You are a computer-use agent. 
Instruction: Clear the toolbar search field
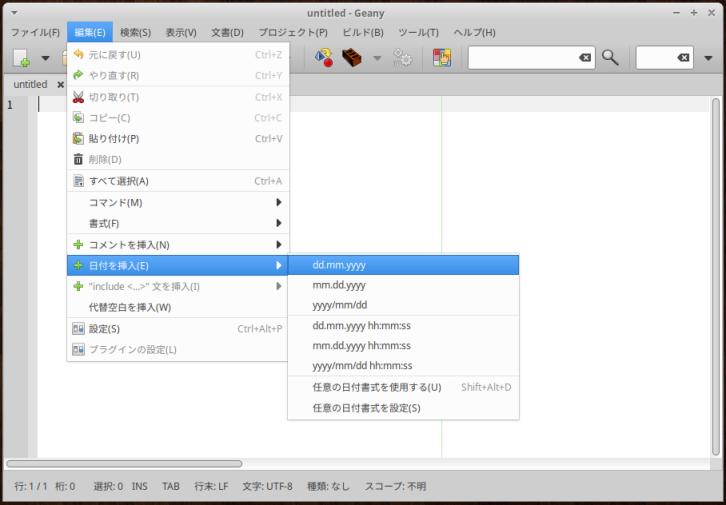coord(585,58)
